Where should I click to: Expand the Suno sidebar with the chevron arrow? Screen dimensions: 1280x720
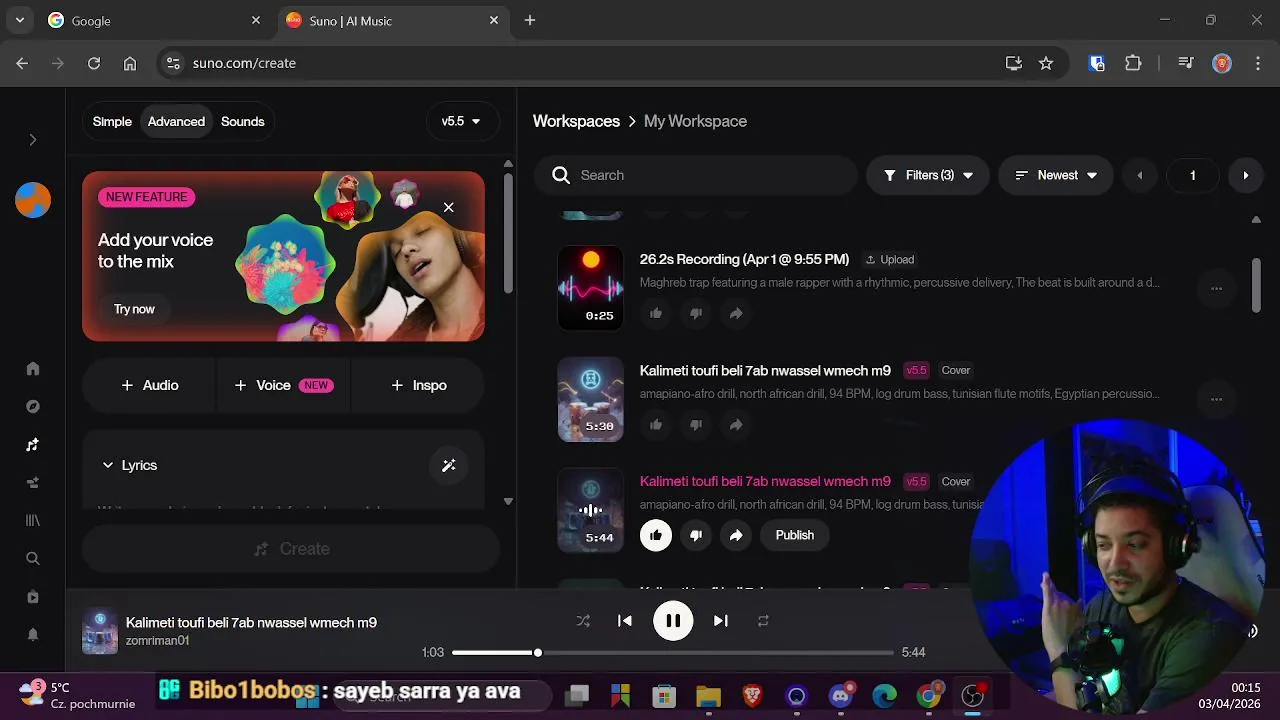[x=32, y=140]
